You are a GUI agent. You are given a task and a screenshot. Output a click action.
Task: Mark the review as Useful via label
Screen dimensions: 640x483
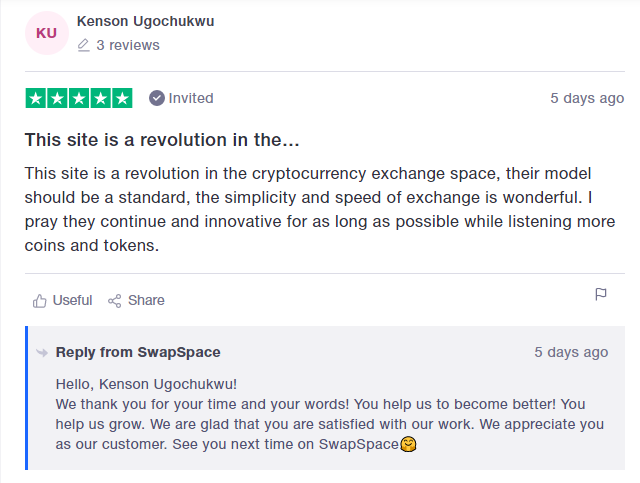(72, 300)
